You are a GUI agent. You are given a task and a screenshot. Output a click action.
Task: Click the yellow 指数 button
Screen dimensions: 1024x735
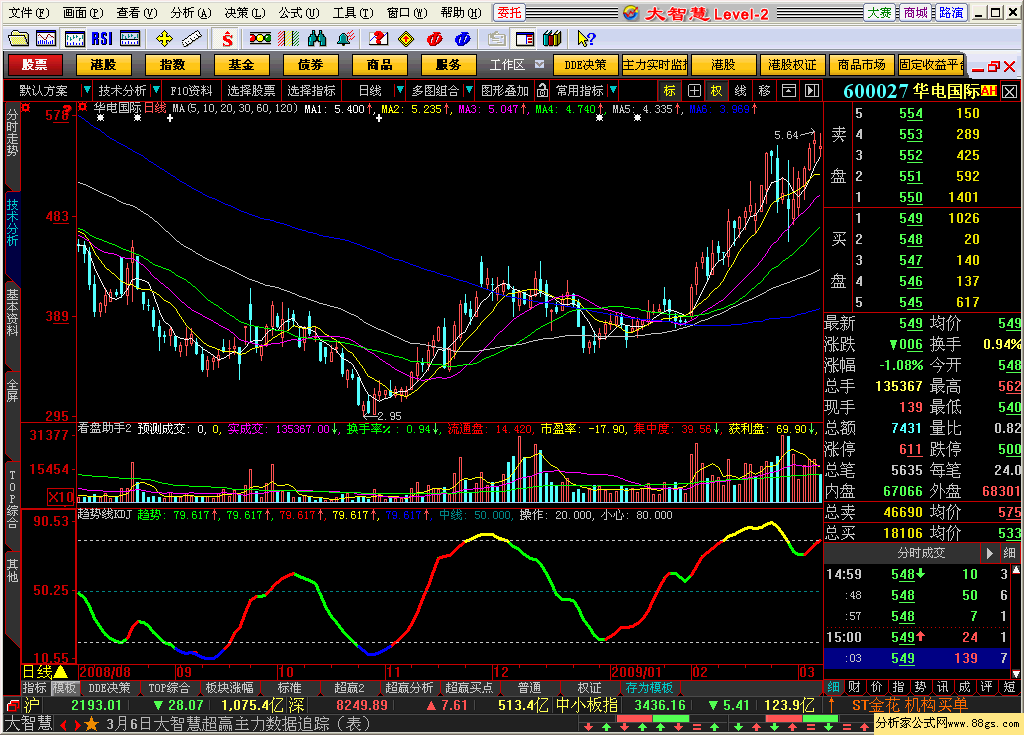[172, 64]
